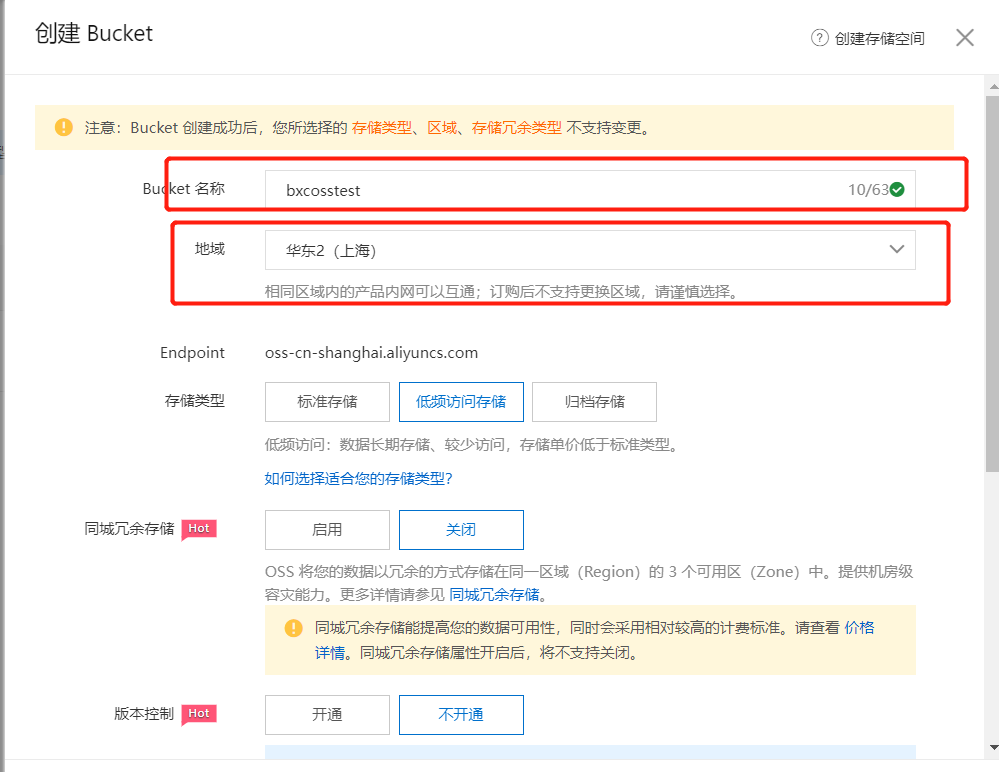Click the green checkmark beside the name counter
Screen dimensions: 999x772
(896, 189)
